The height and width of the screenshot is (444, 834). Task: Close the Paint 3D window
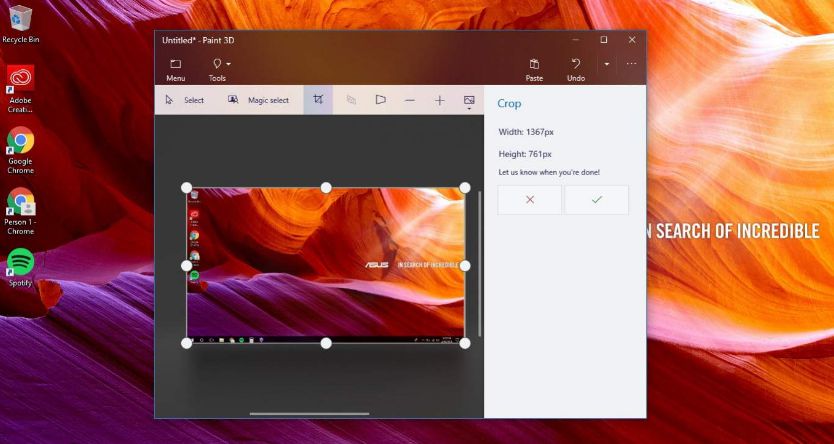coord(632,40)
